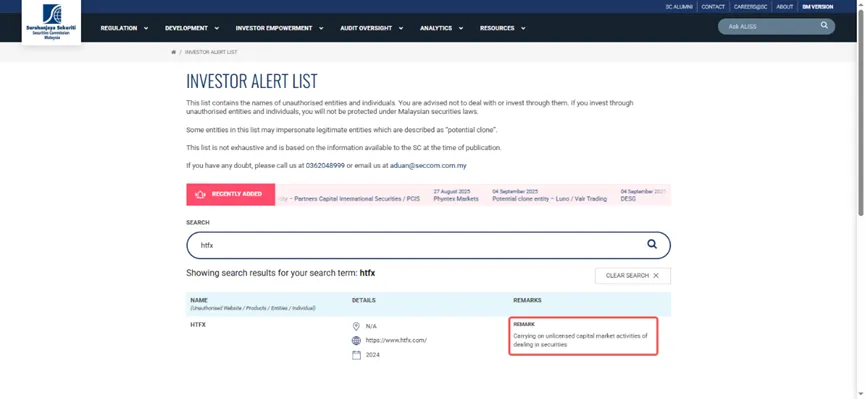
Task: Open the https://www.htfx.com/ link
Action: (x=396, y=341)
